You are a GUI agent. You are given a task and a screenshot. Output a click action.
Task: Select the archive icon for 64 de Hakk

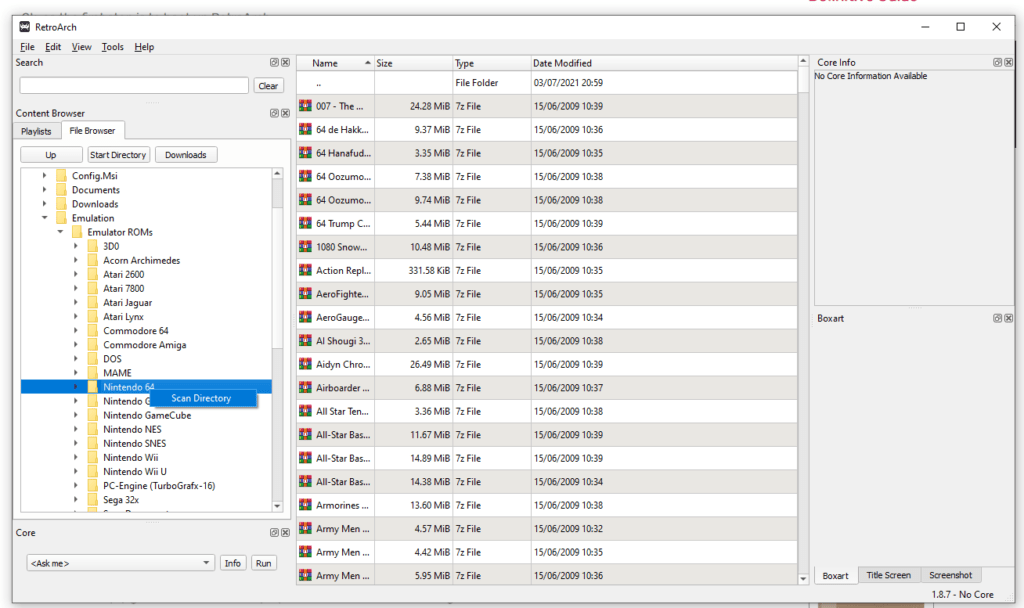click(305, 129)
